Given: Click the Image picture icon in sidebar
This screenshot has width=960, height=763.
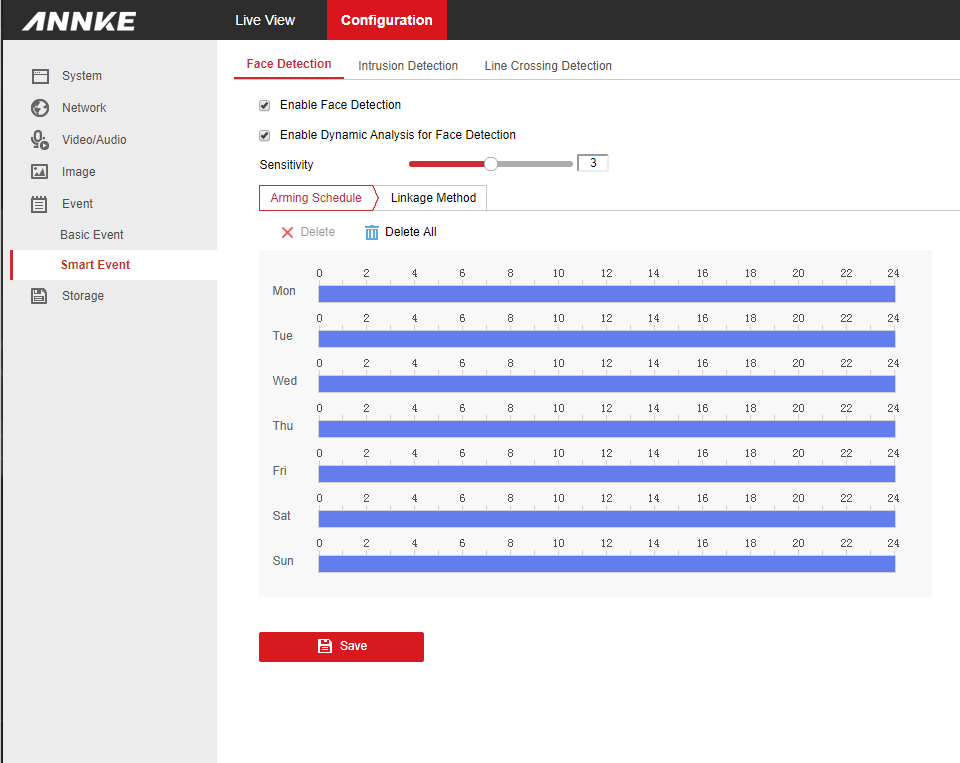Looking at the screenshot, I should tap(40, 172).
